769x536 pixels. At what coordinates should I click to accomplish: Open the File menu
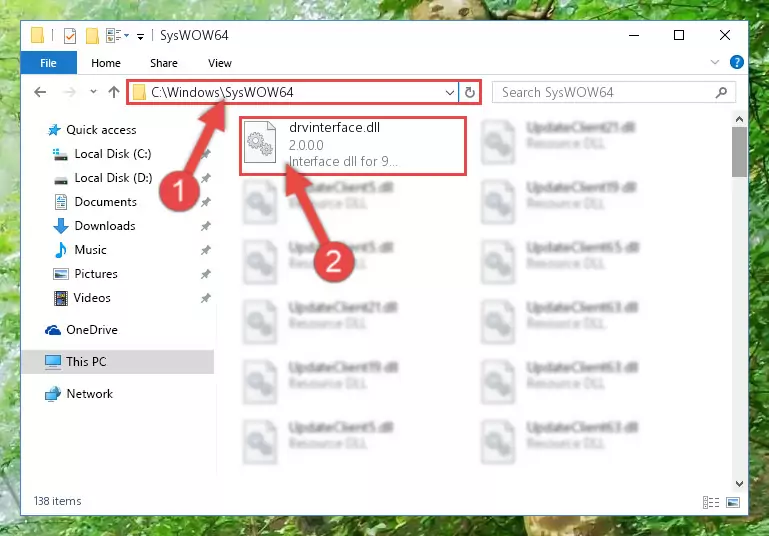(48, 63)
